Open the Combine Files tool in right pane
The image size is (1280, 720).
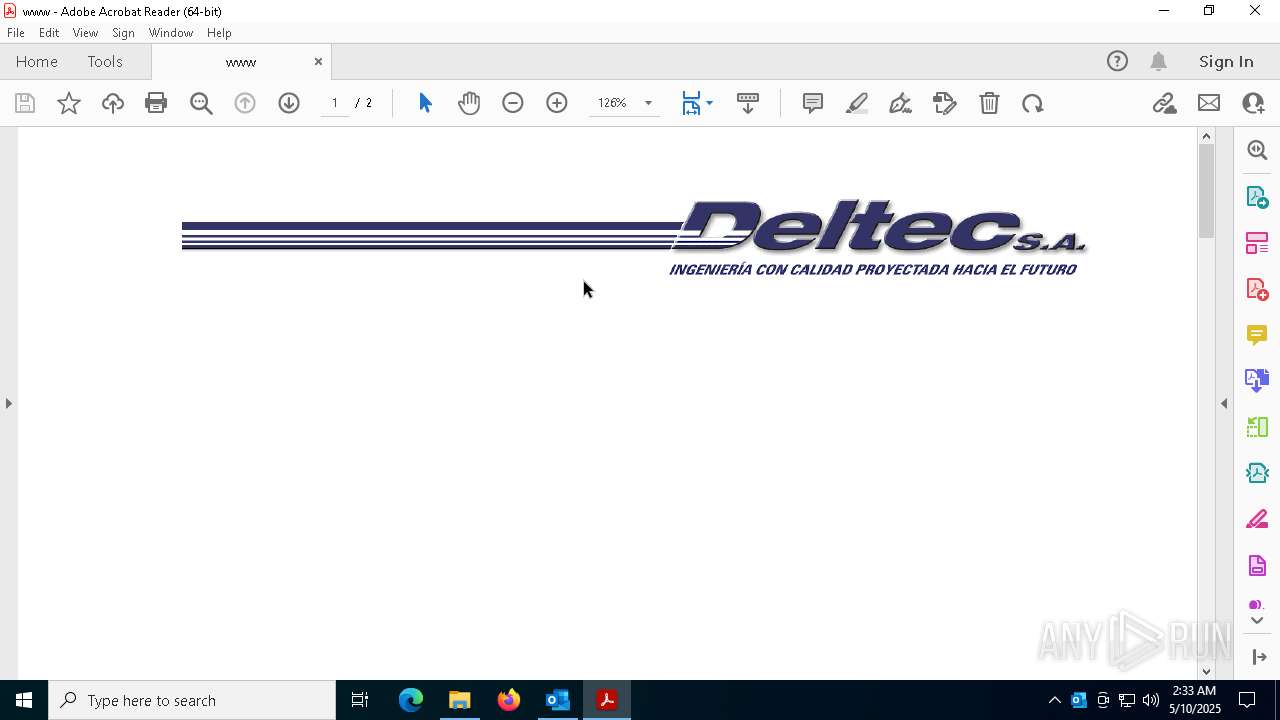[1257, 381]
